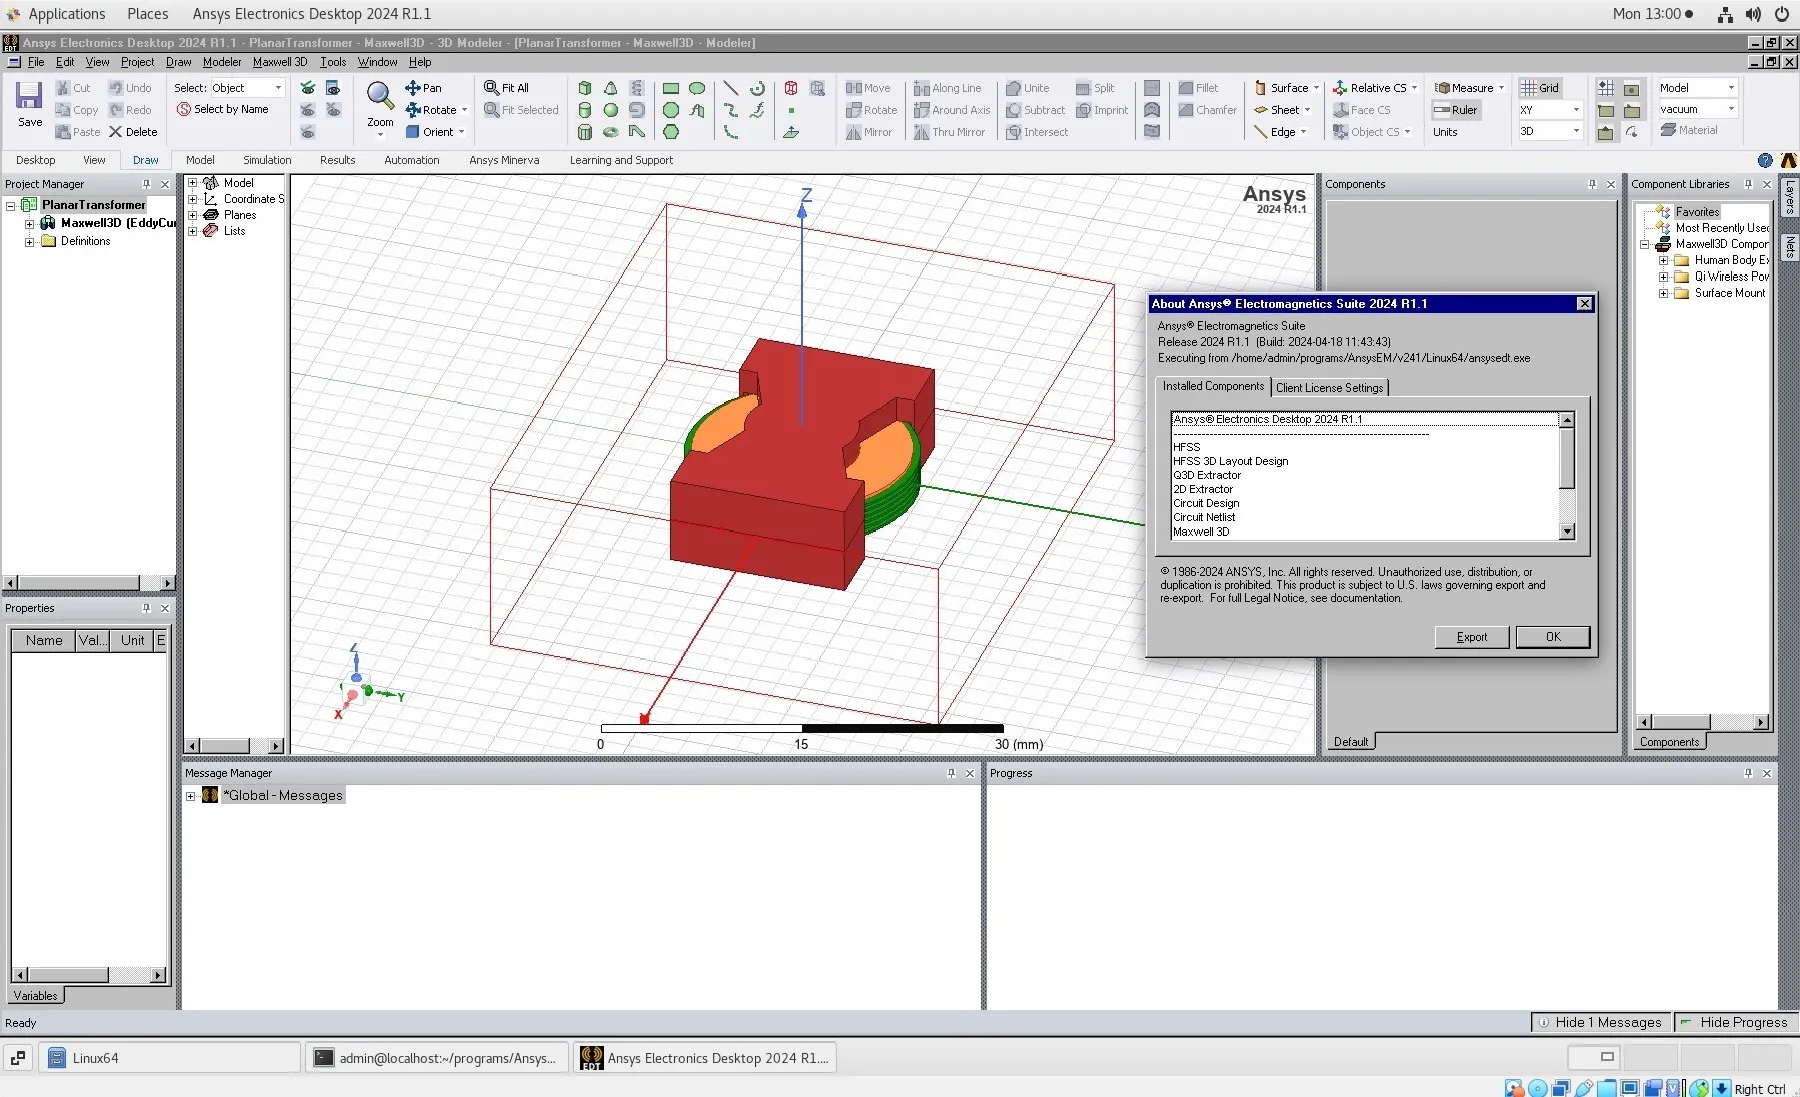Open the Tools menu
The height and width of the screenshot is (1097, 1800).
coord(333,62)
